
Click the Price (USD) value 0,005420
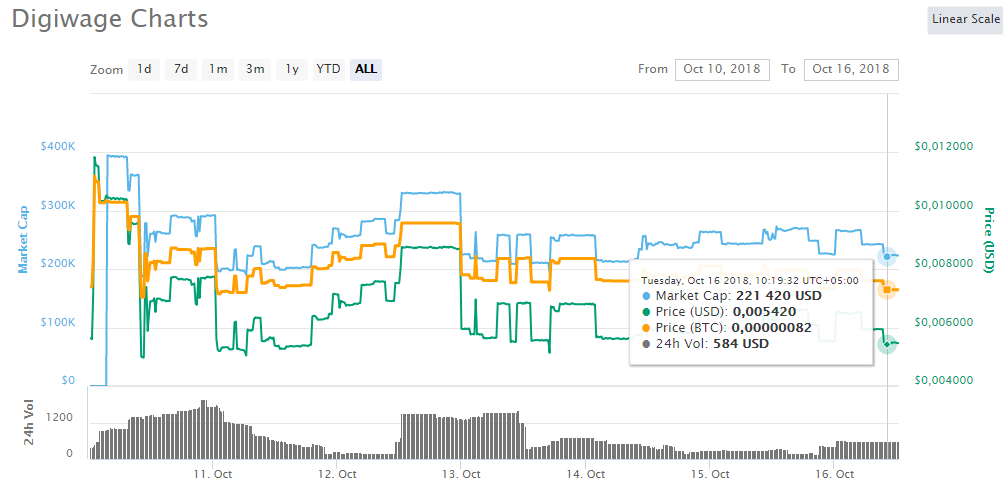pos(764,312)
